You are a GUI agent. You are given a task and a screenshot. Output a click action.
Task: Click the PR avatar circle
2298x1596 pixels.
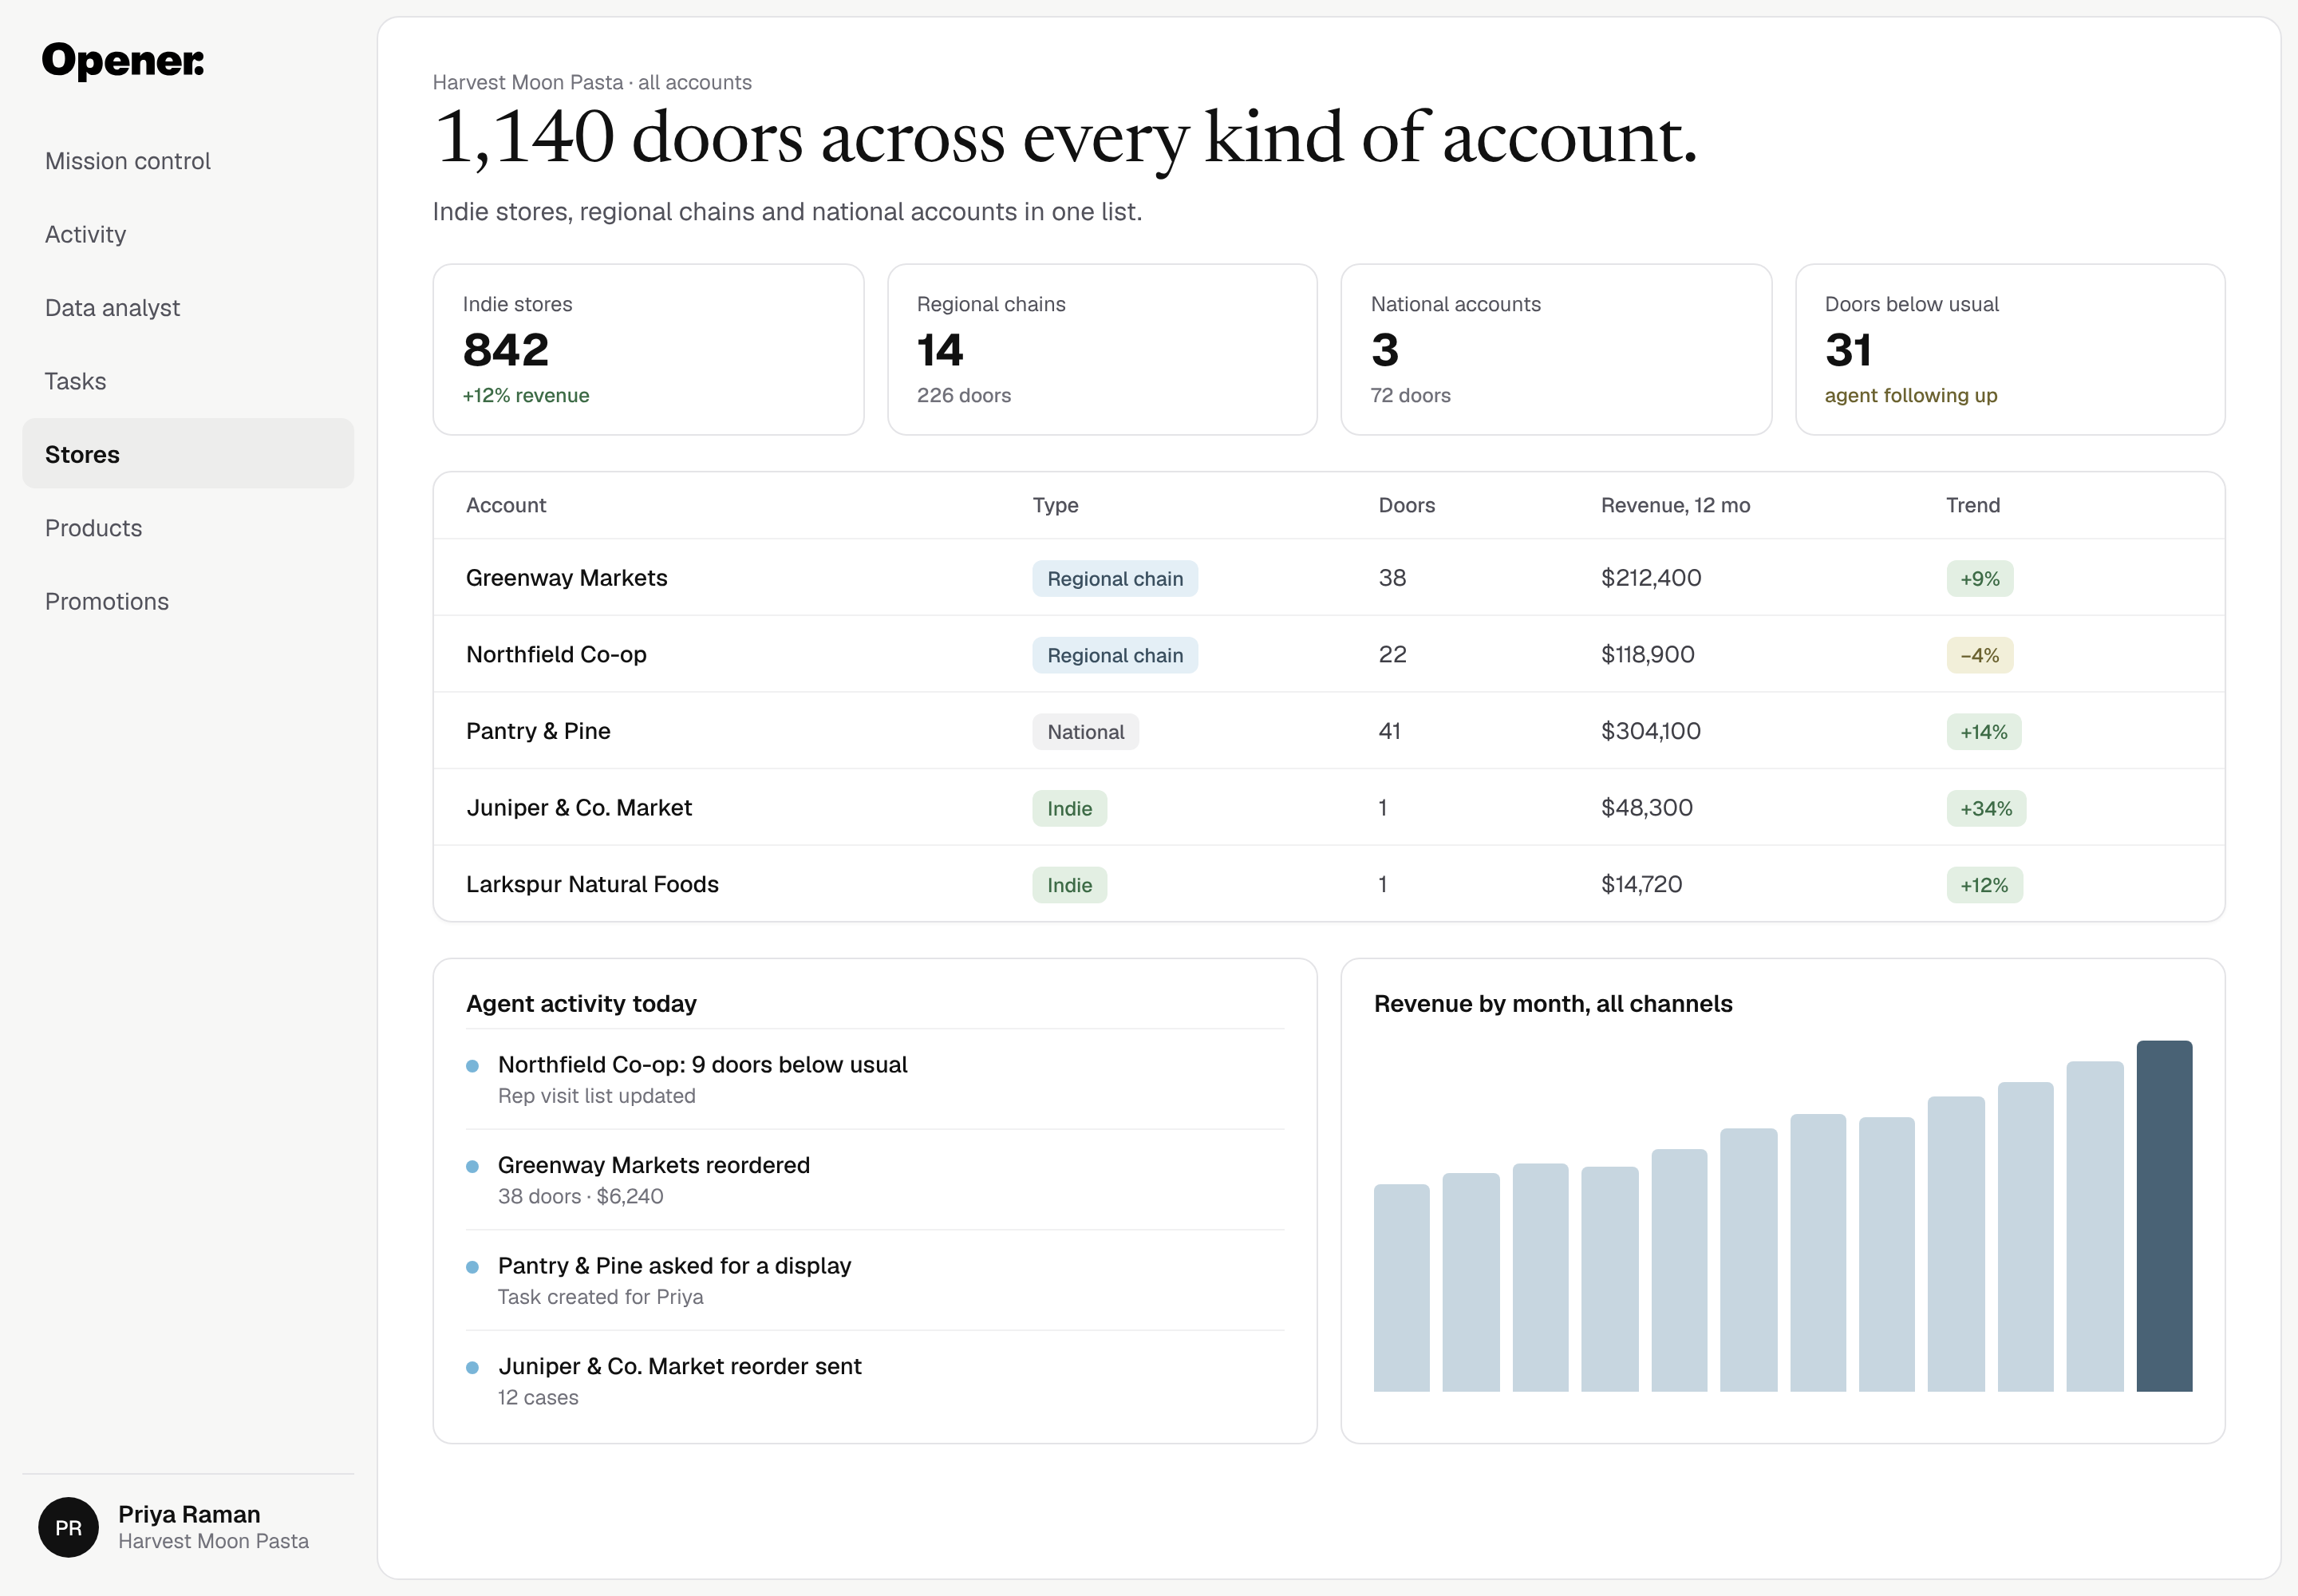click(x=68, y=1527)
